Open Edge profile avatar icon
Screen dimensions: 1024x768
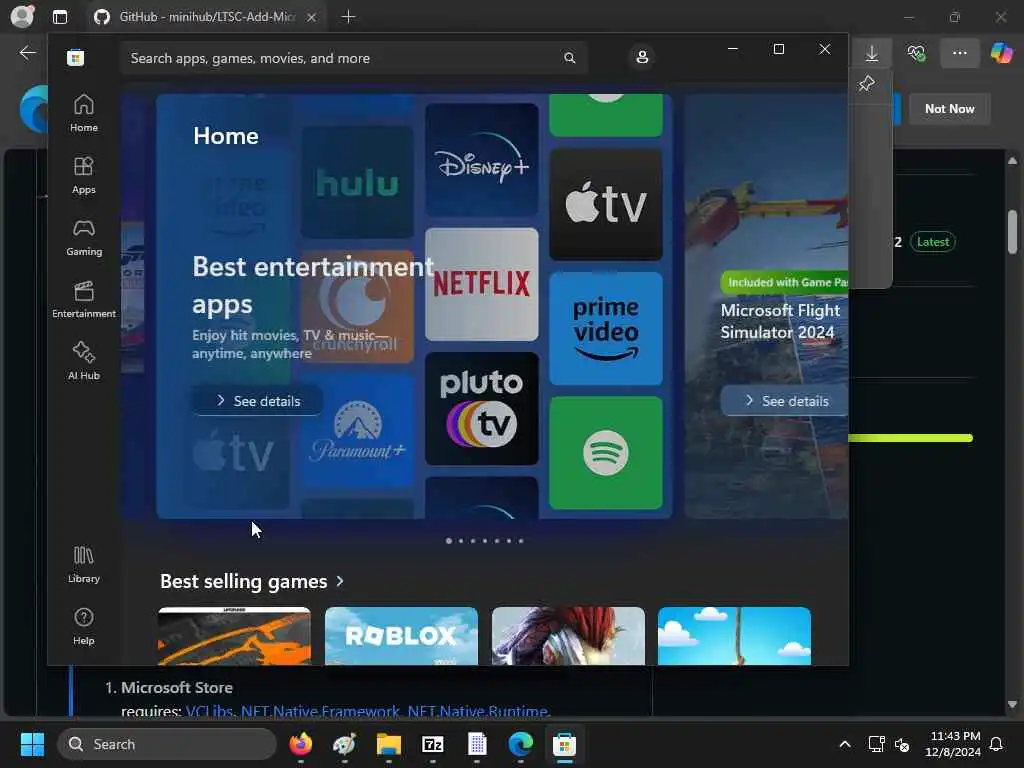pyautogui.click(x=22, y=16)
